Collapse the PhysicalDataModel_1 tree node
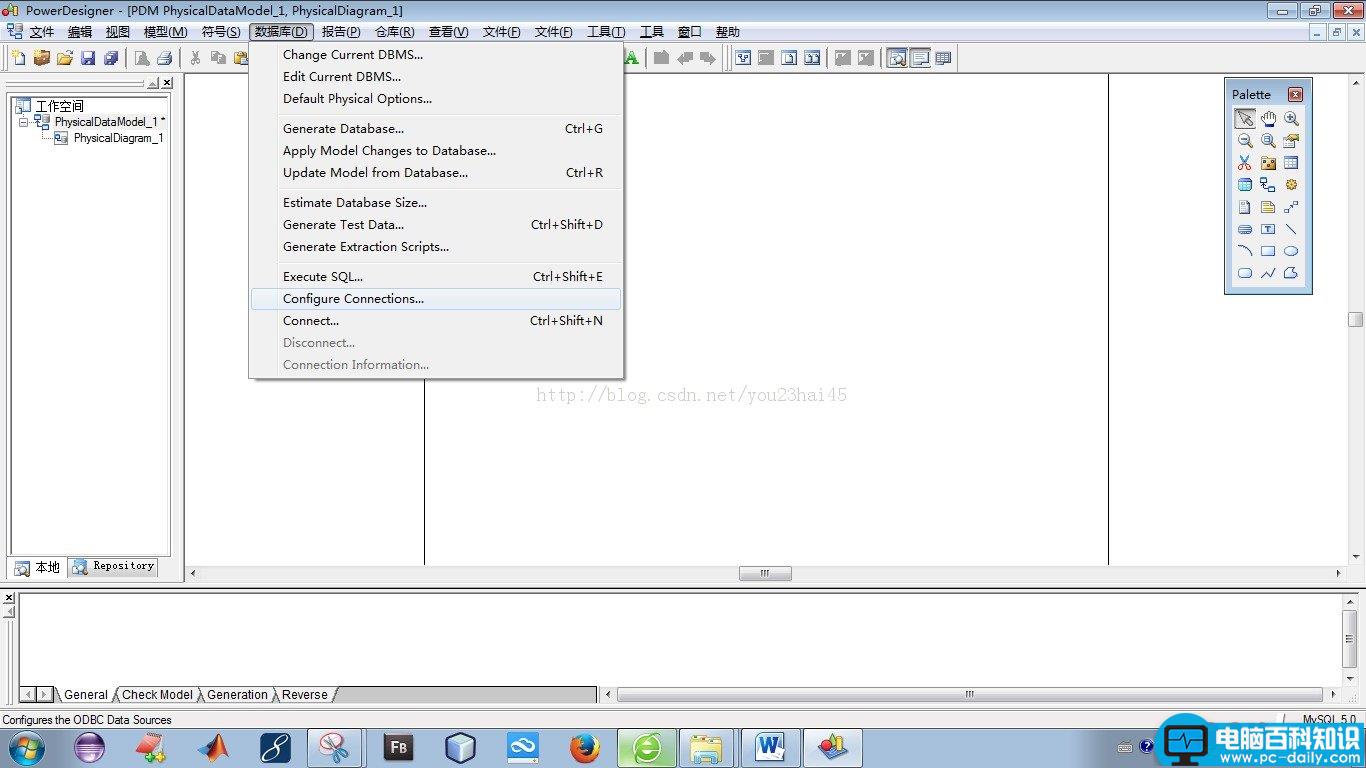The image size is (1366, 768). tap(23, 121)
